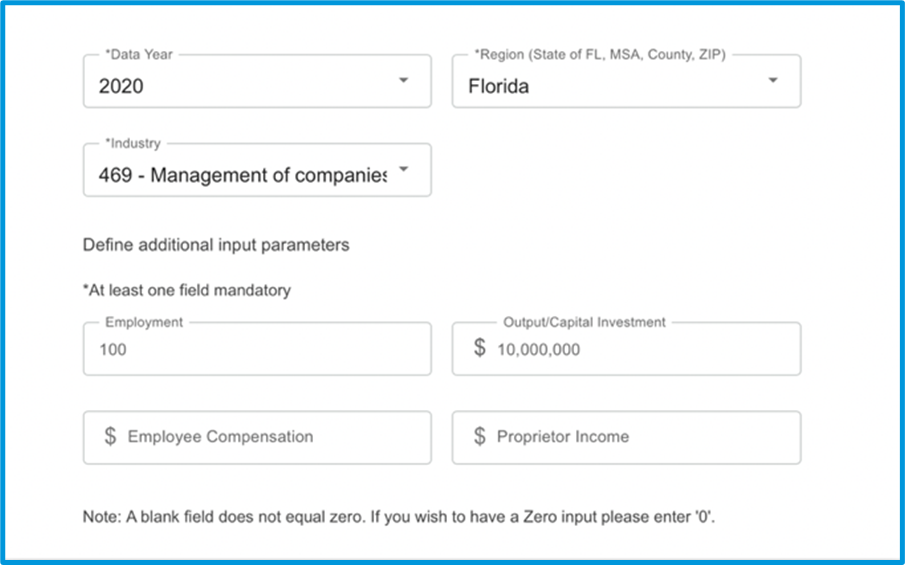Select the 2020 value in Data Year
The image size is (905, 565).
click(121, 87)
